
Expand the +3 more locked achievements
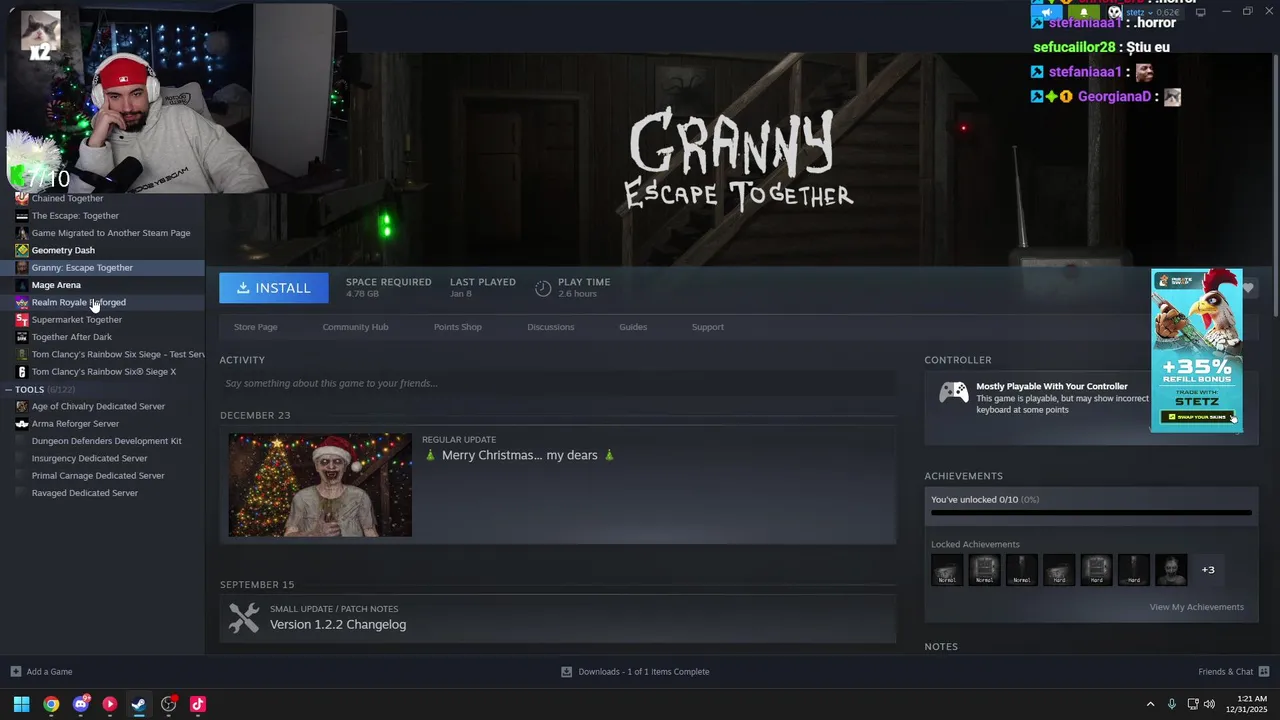(x=1208, y=570)
